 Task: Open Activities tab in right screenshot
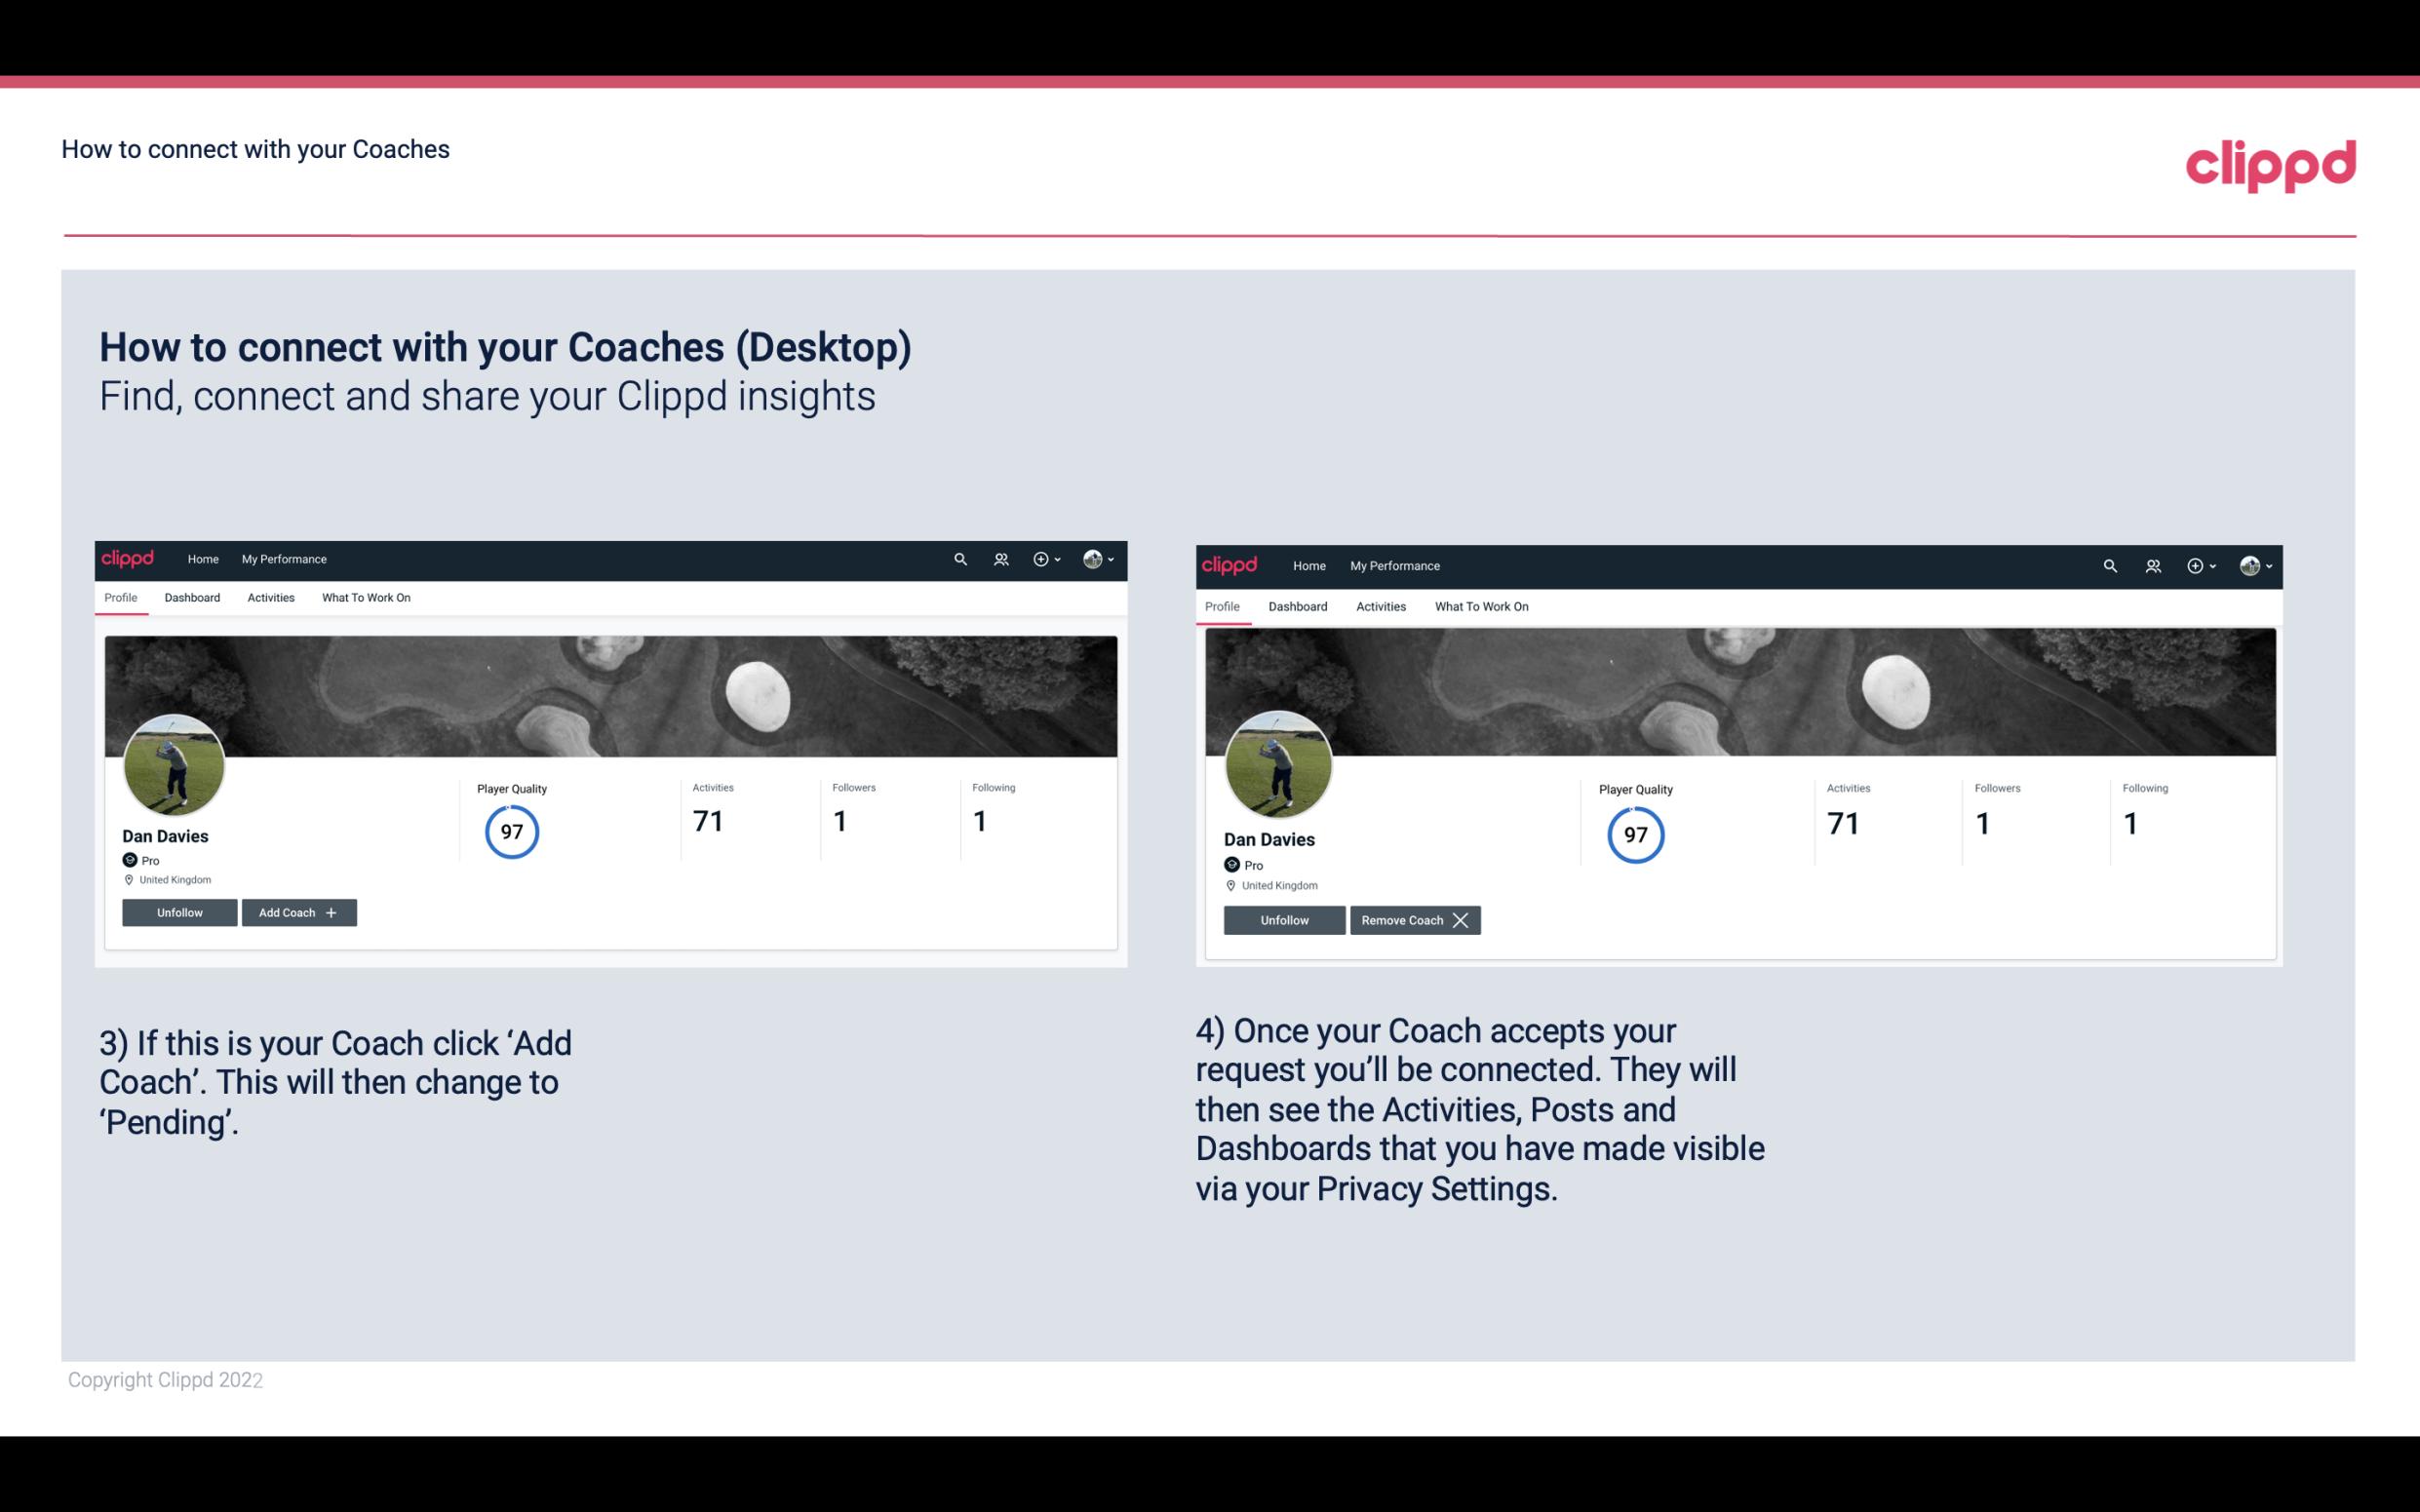pos(1380,606)
